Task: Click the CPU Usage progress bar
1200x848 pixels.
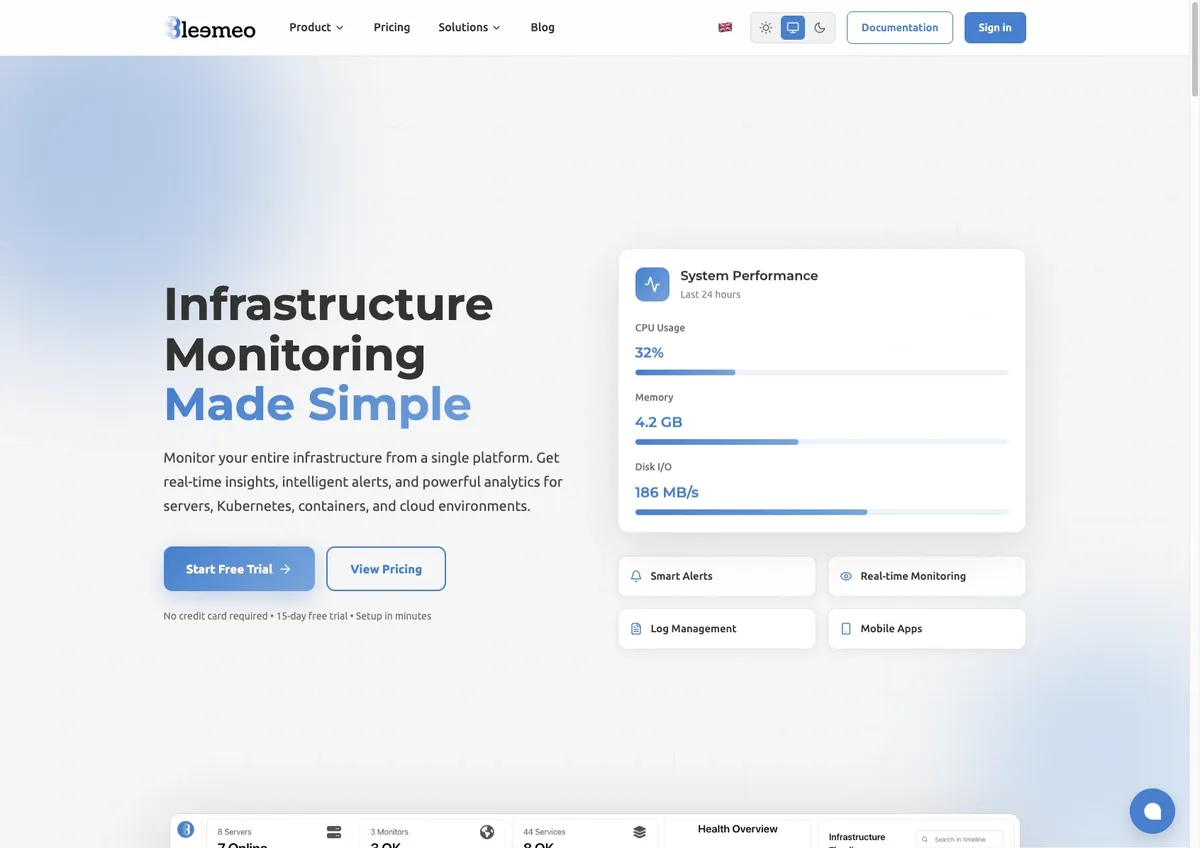Action: point(822,372)
